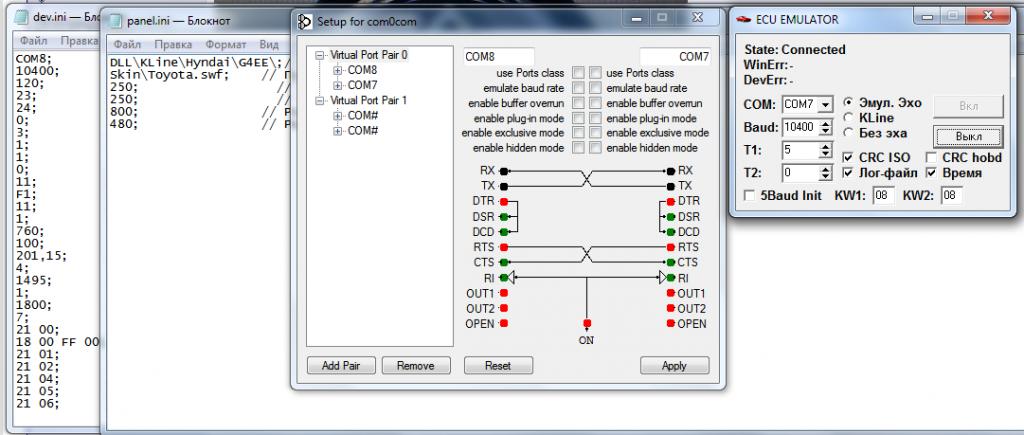Click the red car icon in ECU Emulator title bar
The width and height of the screenshot is (1024, 435).
point(743,18)
